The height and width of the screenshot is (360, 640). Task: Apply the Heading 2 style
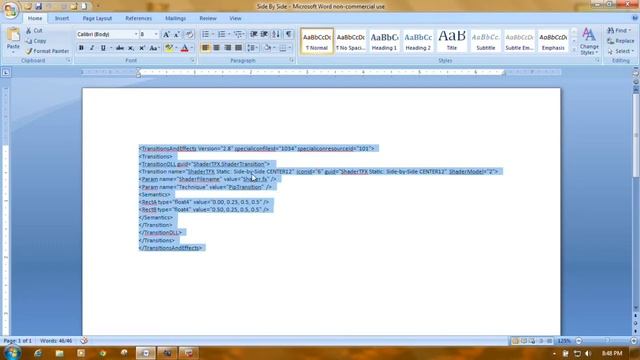(418, 41)
